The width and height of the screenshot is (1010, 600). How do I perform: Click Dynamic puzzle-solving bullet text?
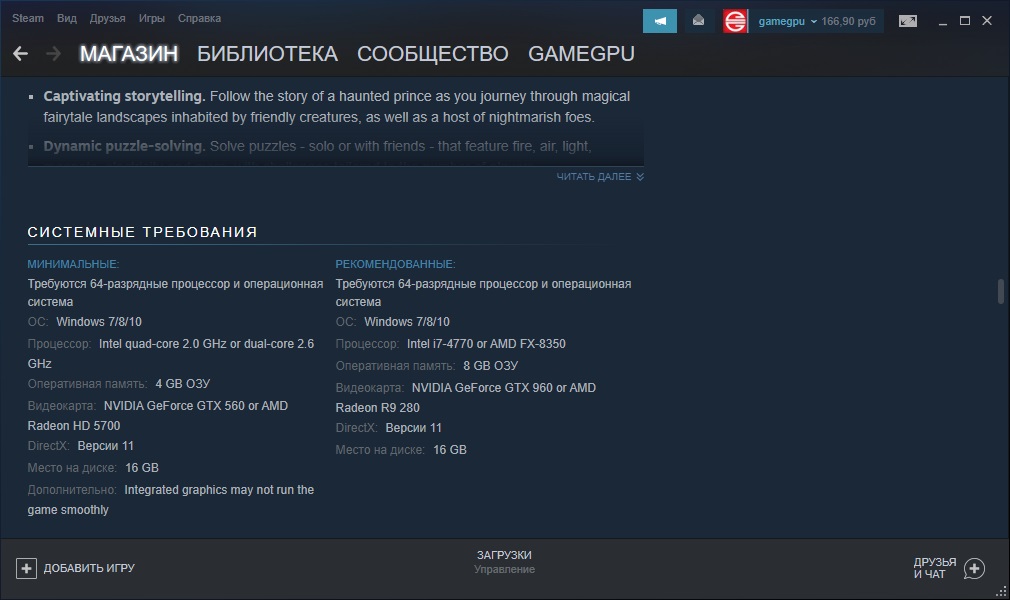(318, 146)
